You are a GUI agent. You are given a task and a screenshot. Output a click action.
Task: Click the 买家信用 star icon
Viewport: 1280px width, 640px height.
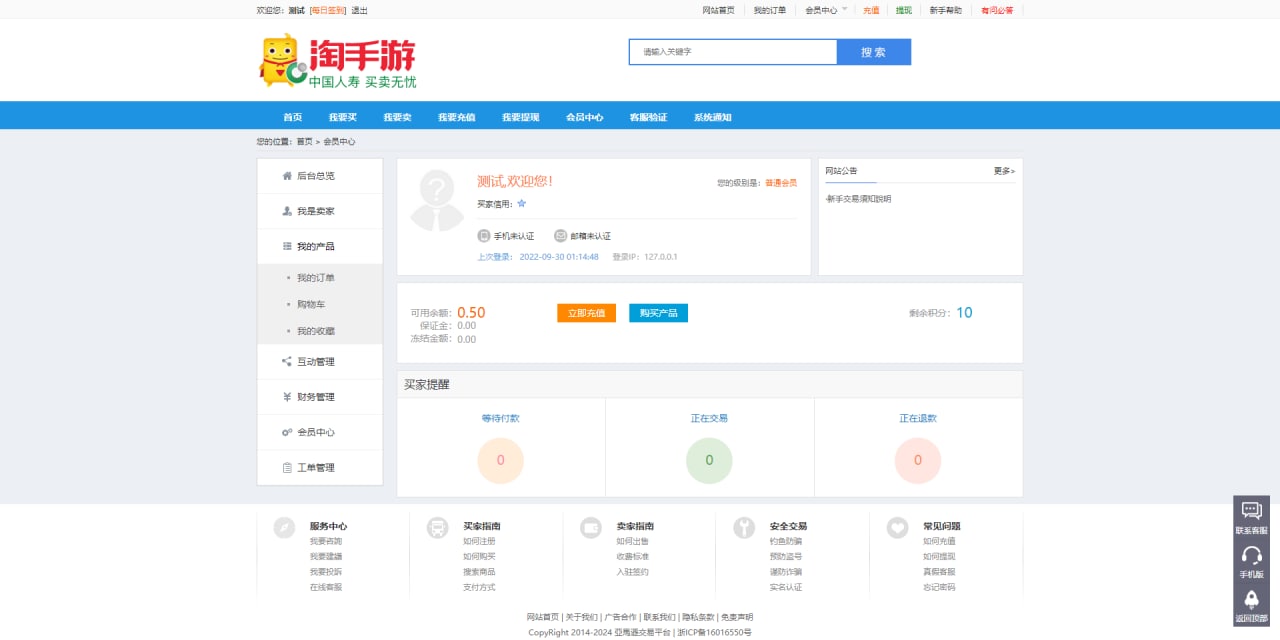(521, 204)
